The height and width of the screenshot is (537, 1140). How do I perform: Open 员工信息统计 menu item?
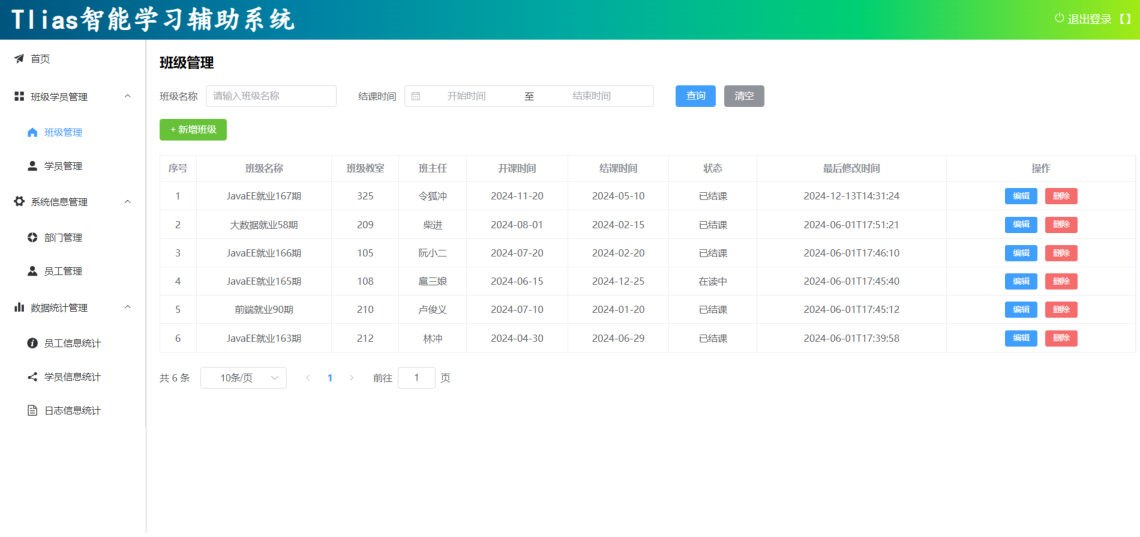coord(73,343)
